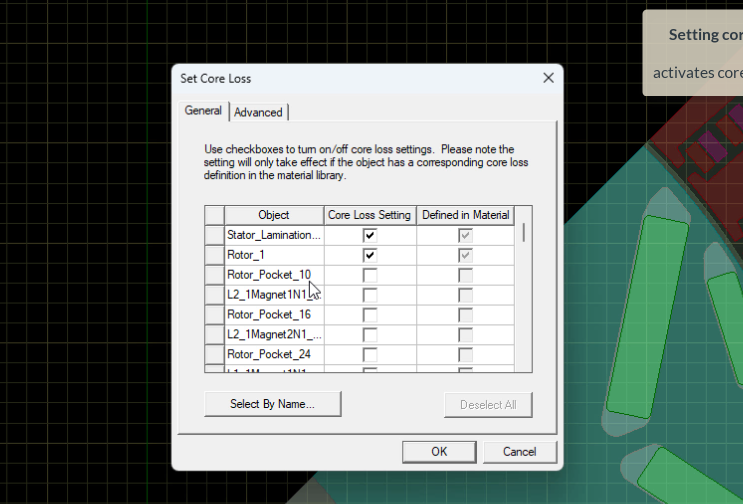Turn on Core Loss for Rotor_Pocket_16
Screen dimensions: 743x504
pos(370,315)
